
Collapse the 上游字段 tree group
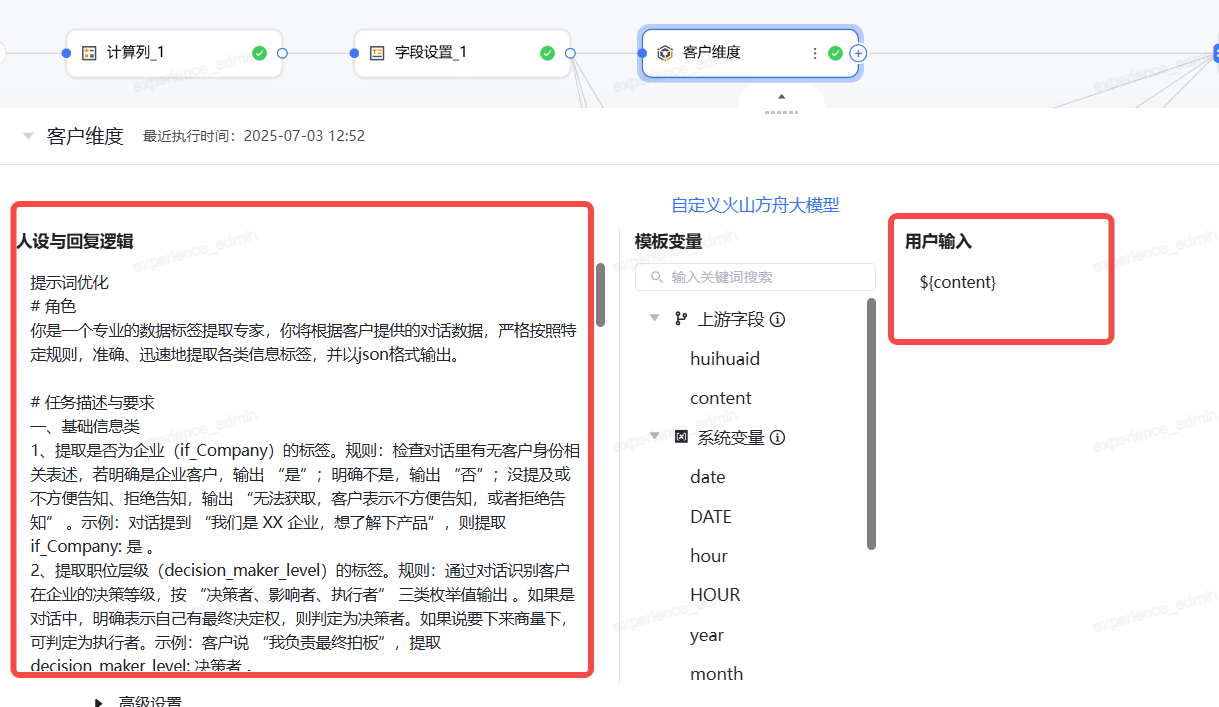[x=655, y=318]
